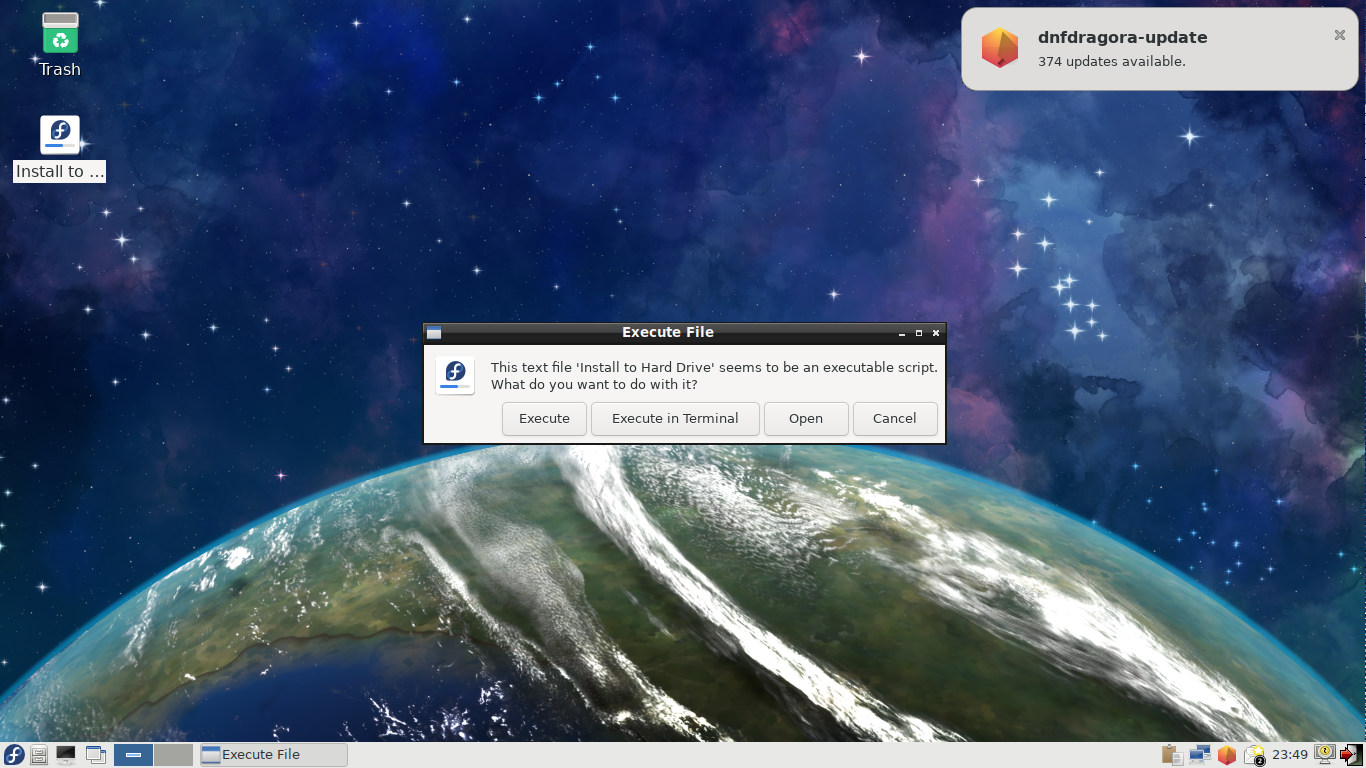Click the 23:49 panel clock
The height and width of the screenshot is (768, 1366).
[1291, 755]
